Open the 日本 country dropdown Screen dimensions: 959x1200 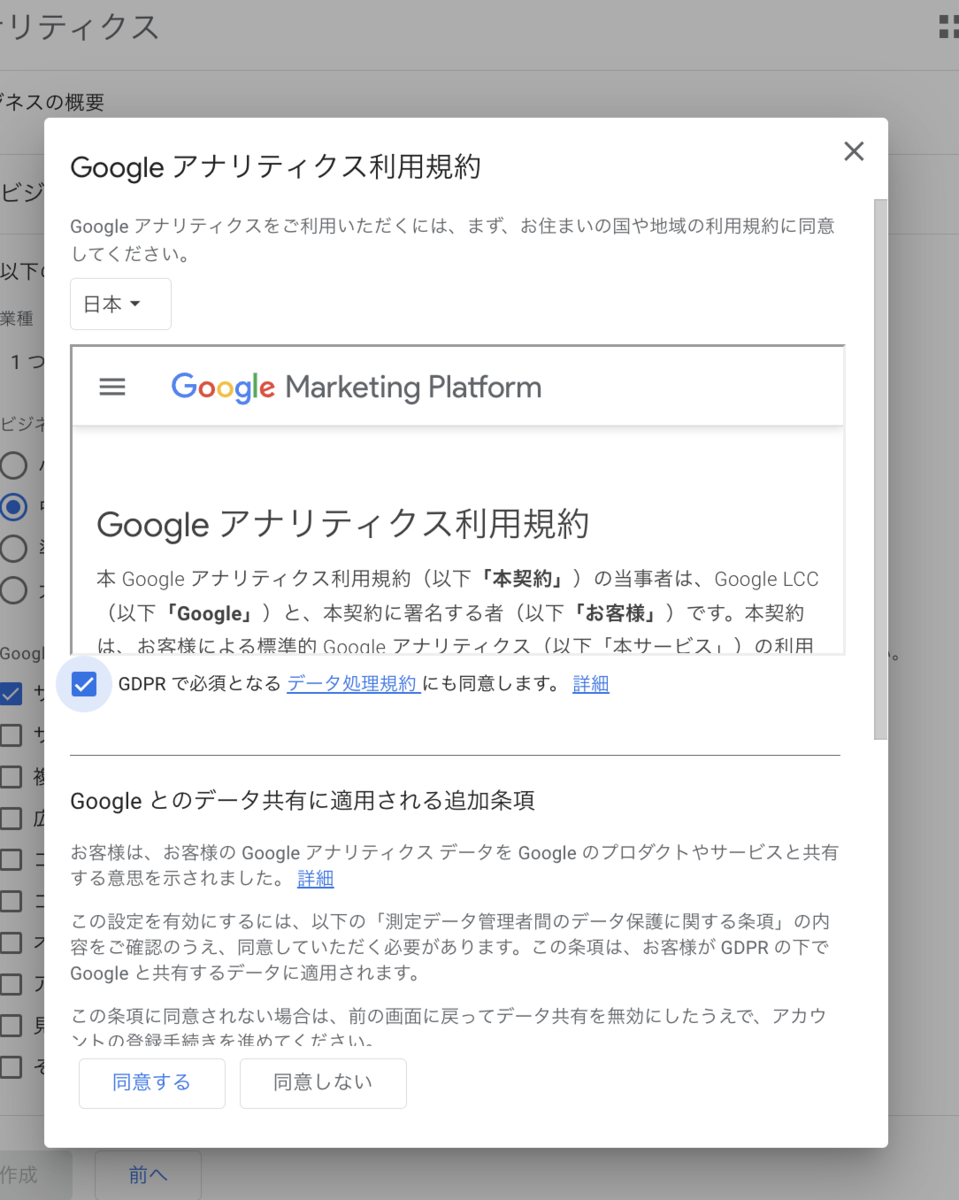click(x=120, y=304)
